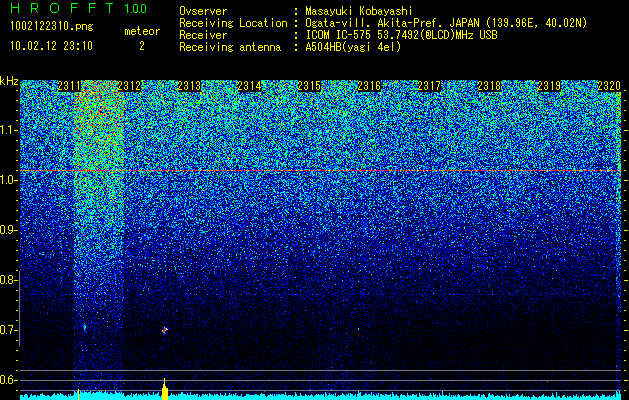
Task: Click the observer name Masayuki Kobayashi
Action: pos(358,11)
